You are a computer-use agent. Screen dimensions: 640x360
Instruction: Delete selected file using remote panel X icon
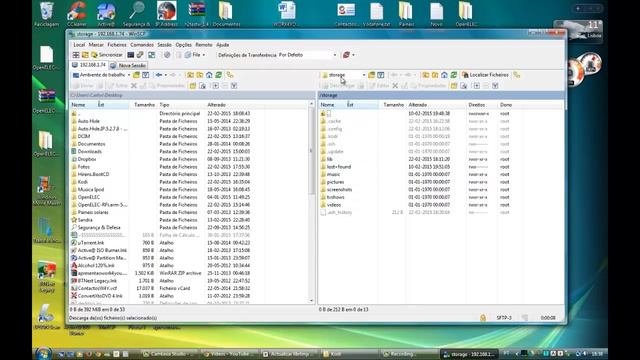point(395,86)
